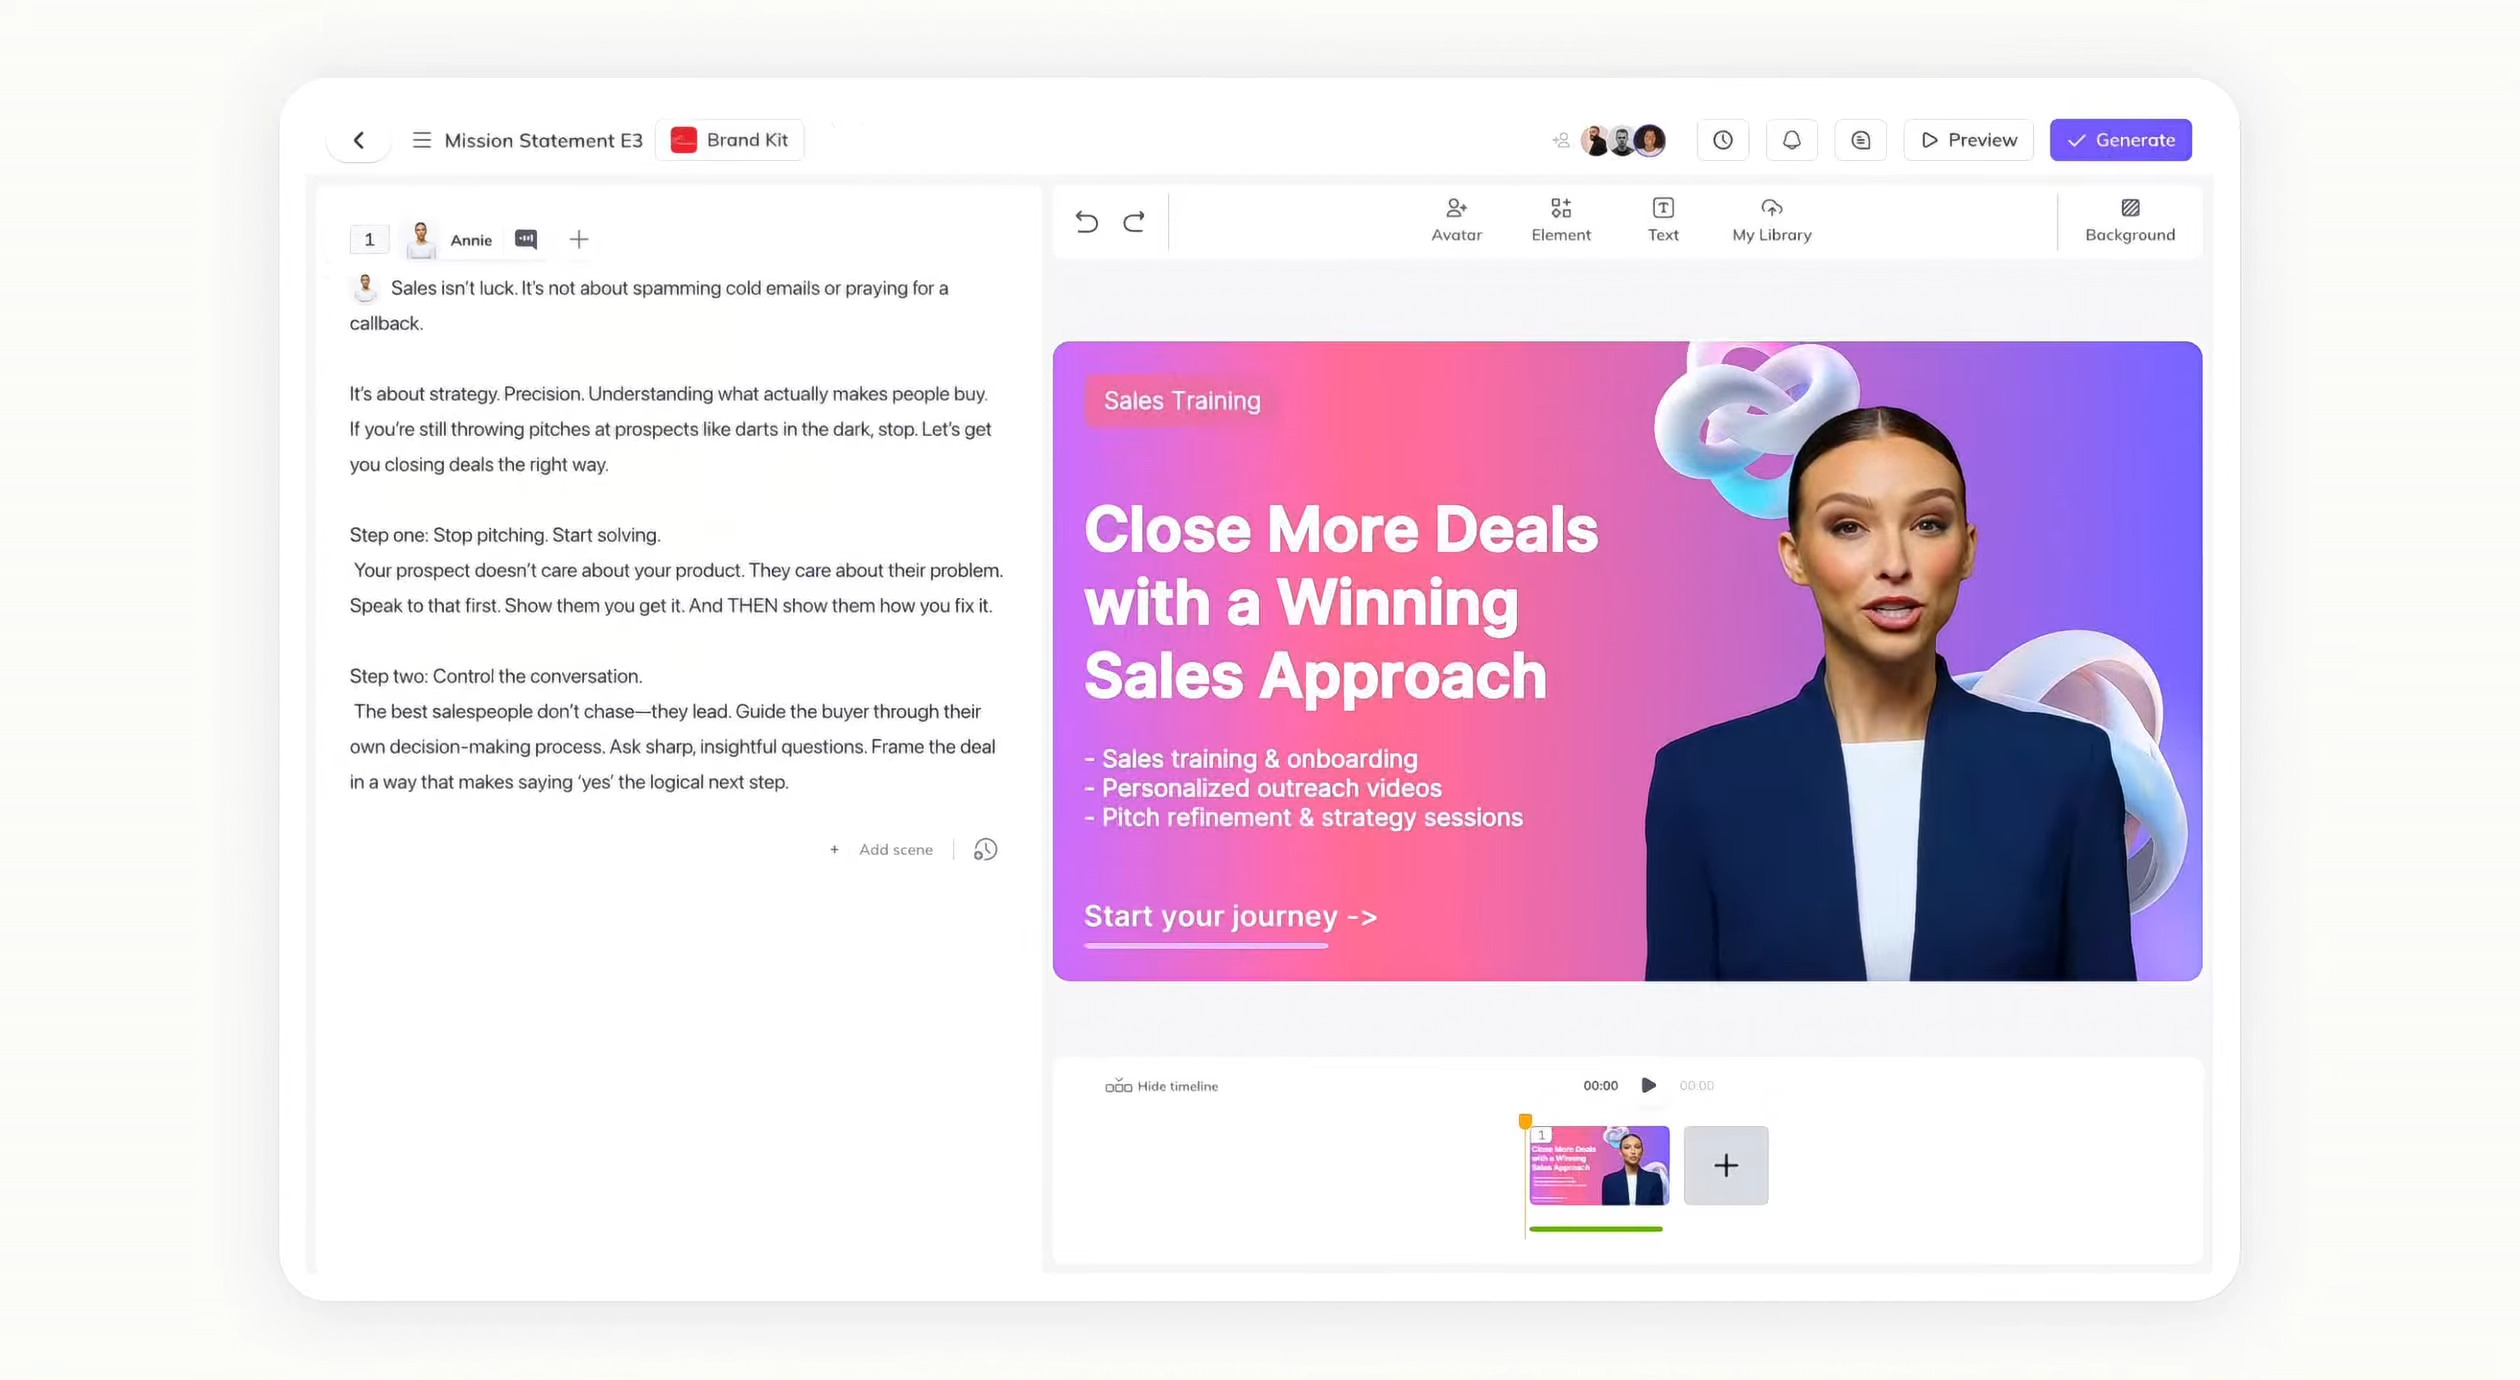Screen dimensions: 2520x1380
Task: Select scene 1 thumbnail in timeline
Action: 1598,1165
